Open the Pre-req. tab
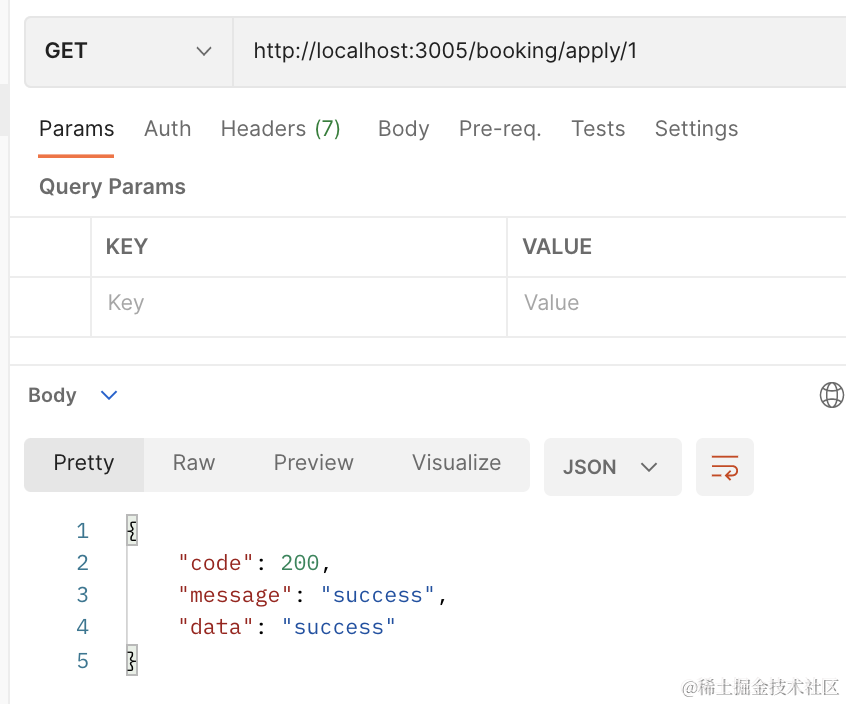 [500, 129]
